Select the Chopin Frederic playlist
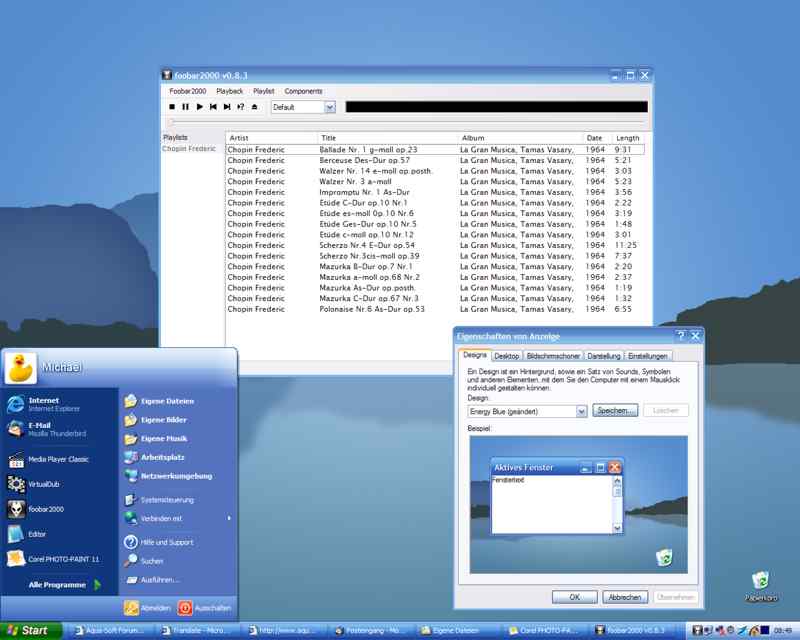800x640 pixels. tap(189, 149)
